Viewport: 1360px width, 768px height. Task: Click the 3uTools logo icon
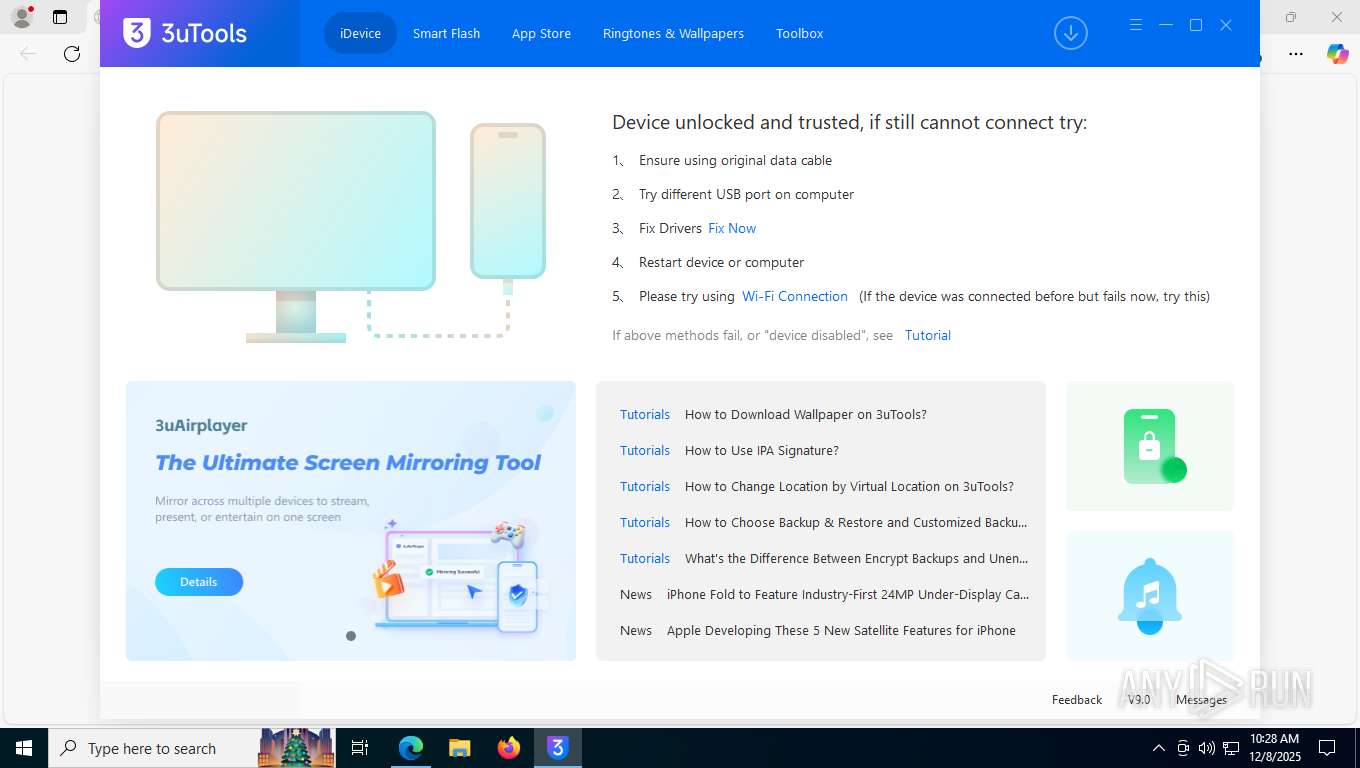point(137,33)
